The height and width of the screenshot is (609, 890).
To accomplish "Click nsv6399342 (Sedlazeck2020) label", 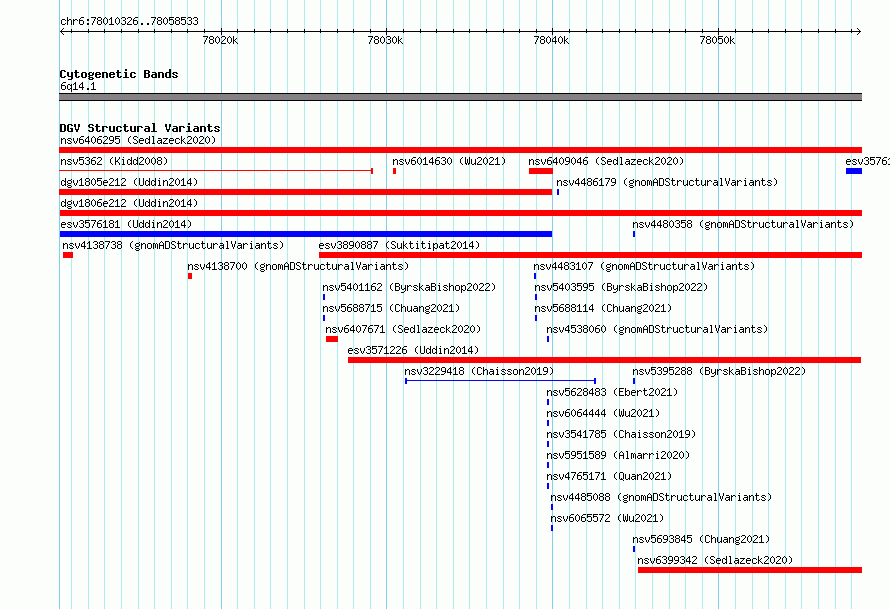I will point(715,560).
